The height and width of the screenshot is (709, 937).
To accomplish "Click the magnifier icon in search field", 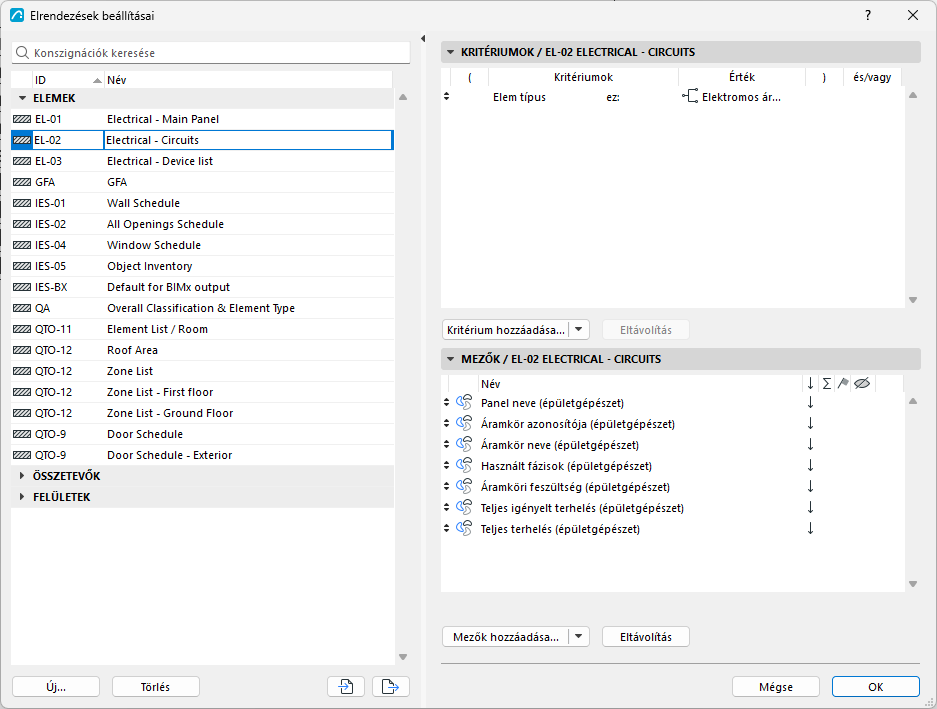I will pyautogui.click(x=22, y=53).
